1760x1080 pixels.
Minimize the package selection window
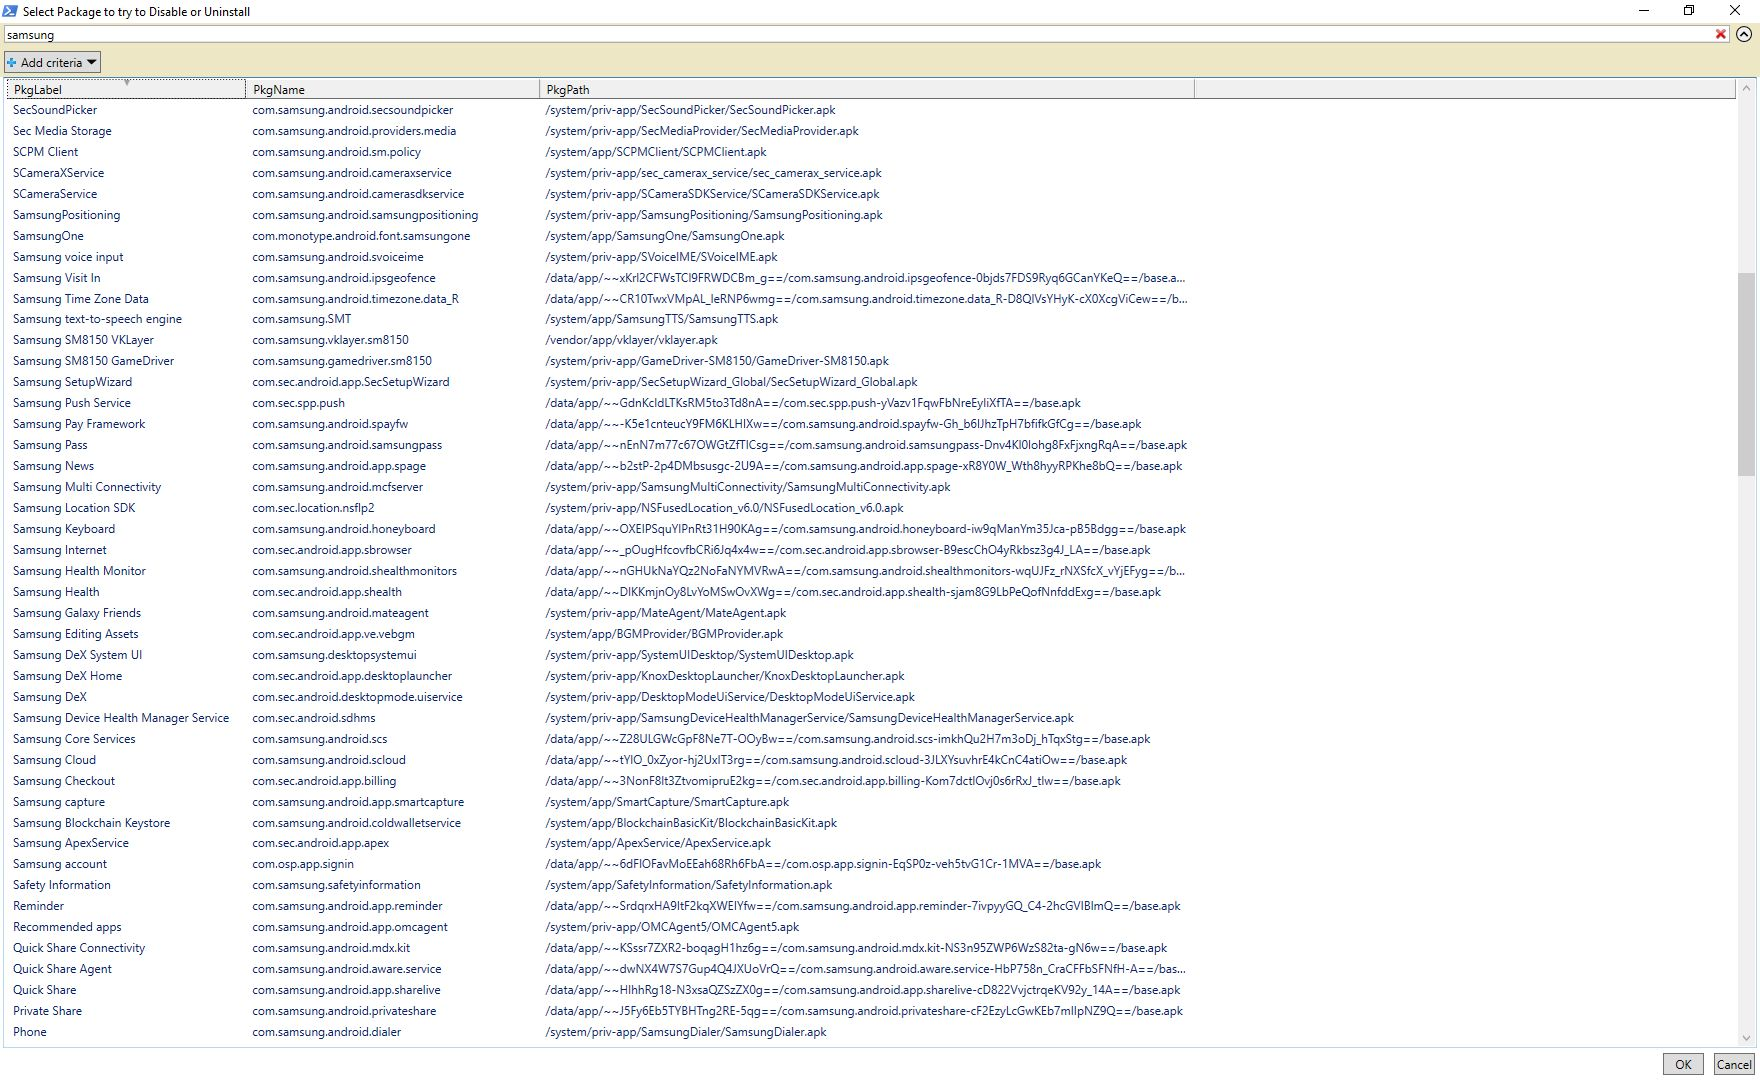pyautogui.click(x=1644, y=11)
